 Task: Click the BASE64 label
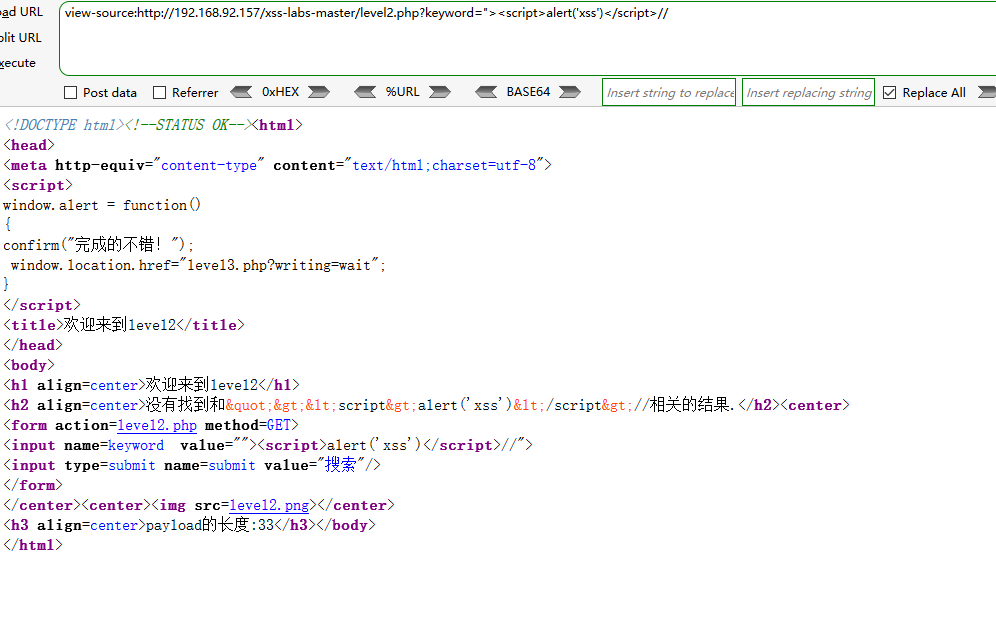(x=528, y=92)
